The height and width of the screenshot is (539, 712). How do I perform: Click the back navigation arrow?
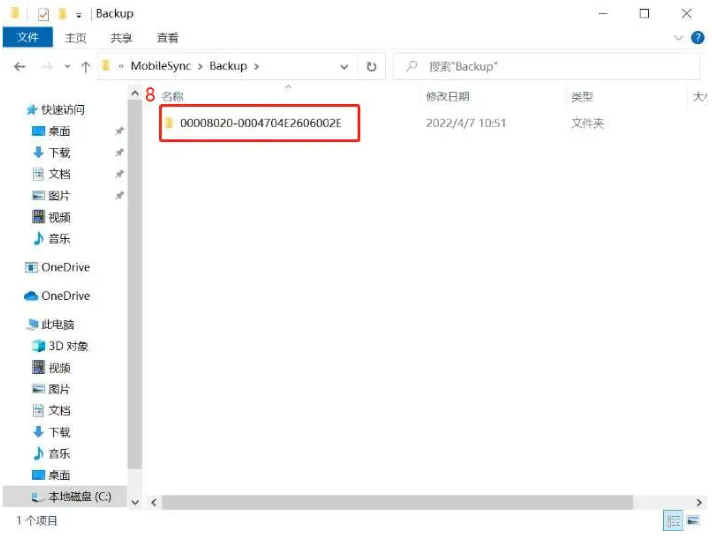tap(20, 67)
